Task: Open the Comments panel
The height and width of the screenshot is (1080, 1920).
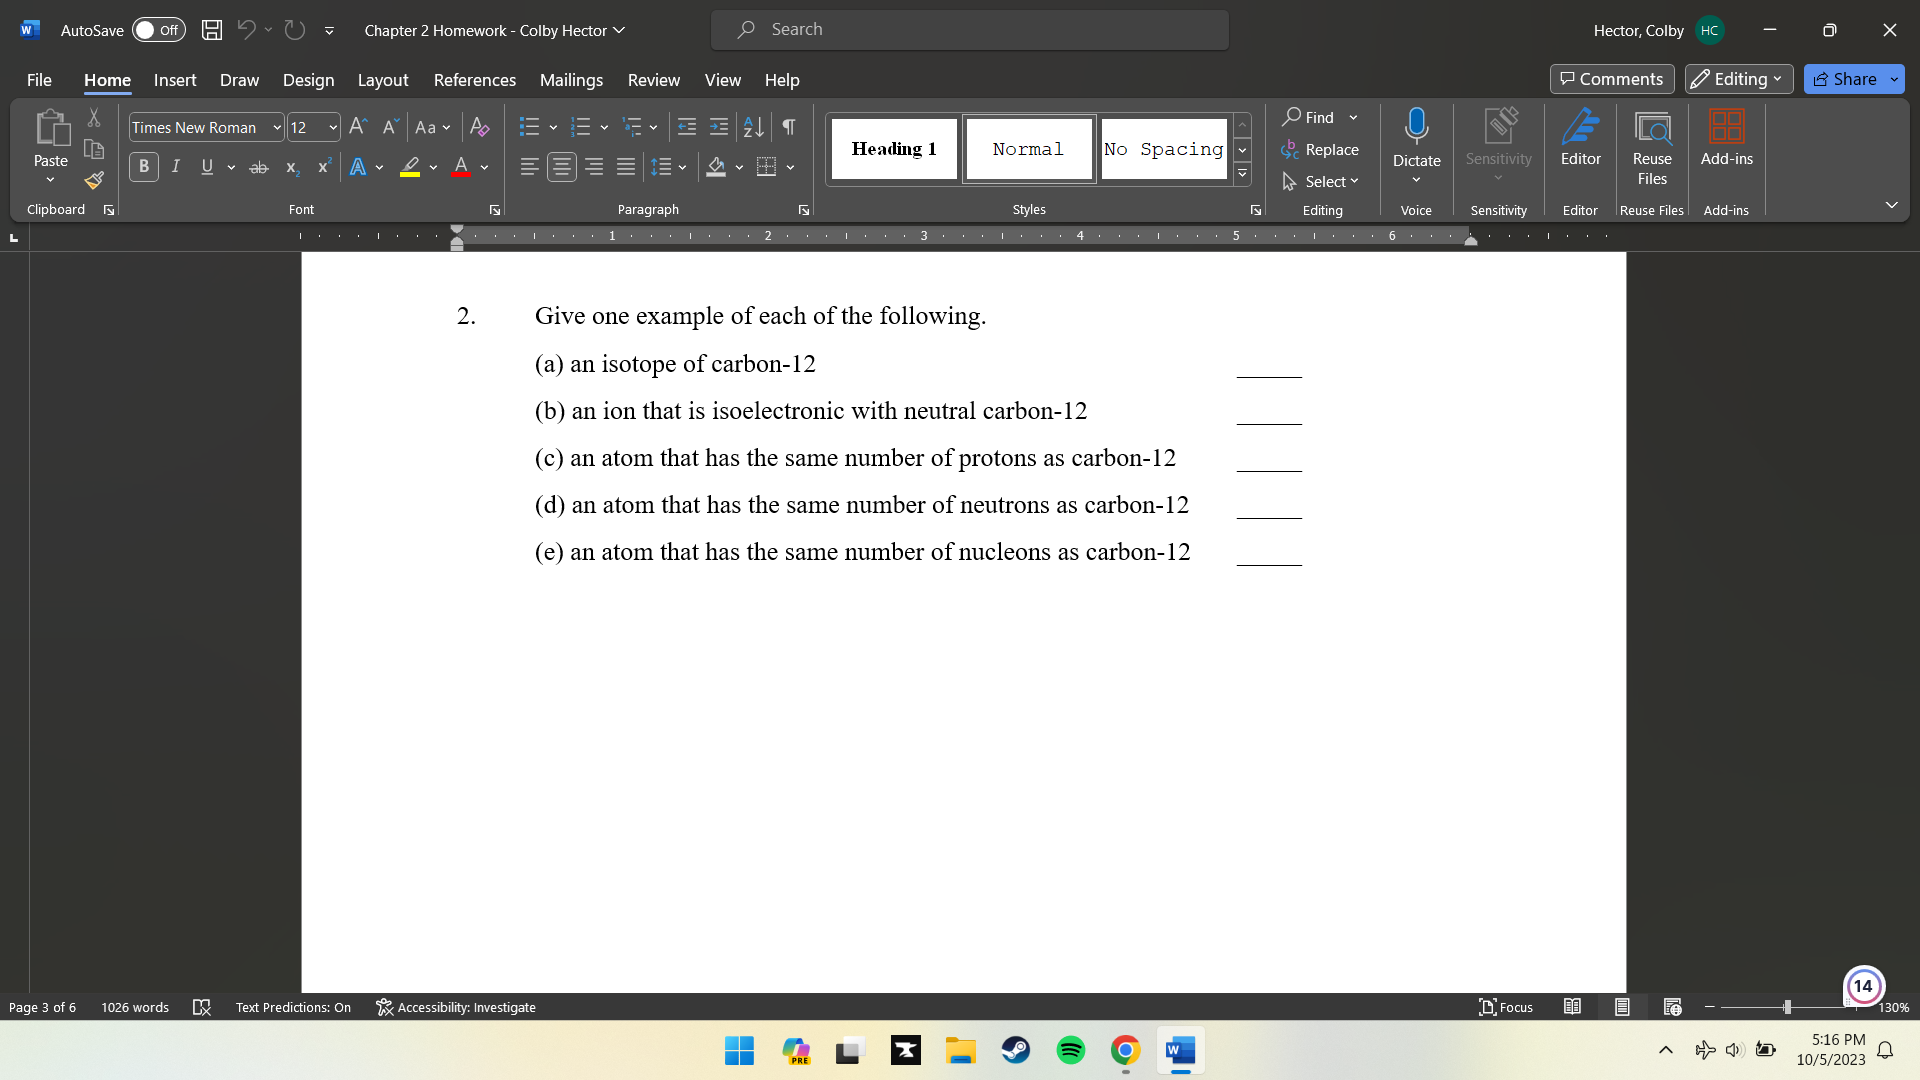Action: tap(1611, 79)
